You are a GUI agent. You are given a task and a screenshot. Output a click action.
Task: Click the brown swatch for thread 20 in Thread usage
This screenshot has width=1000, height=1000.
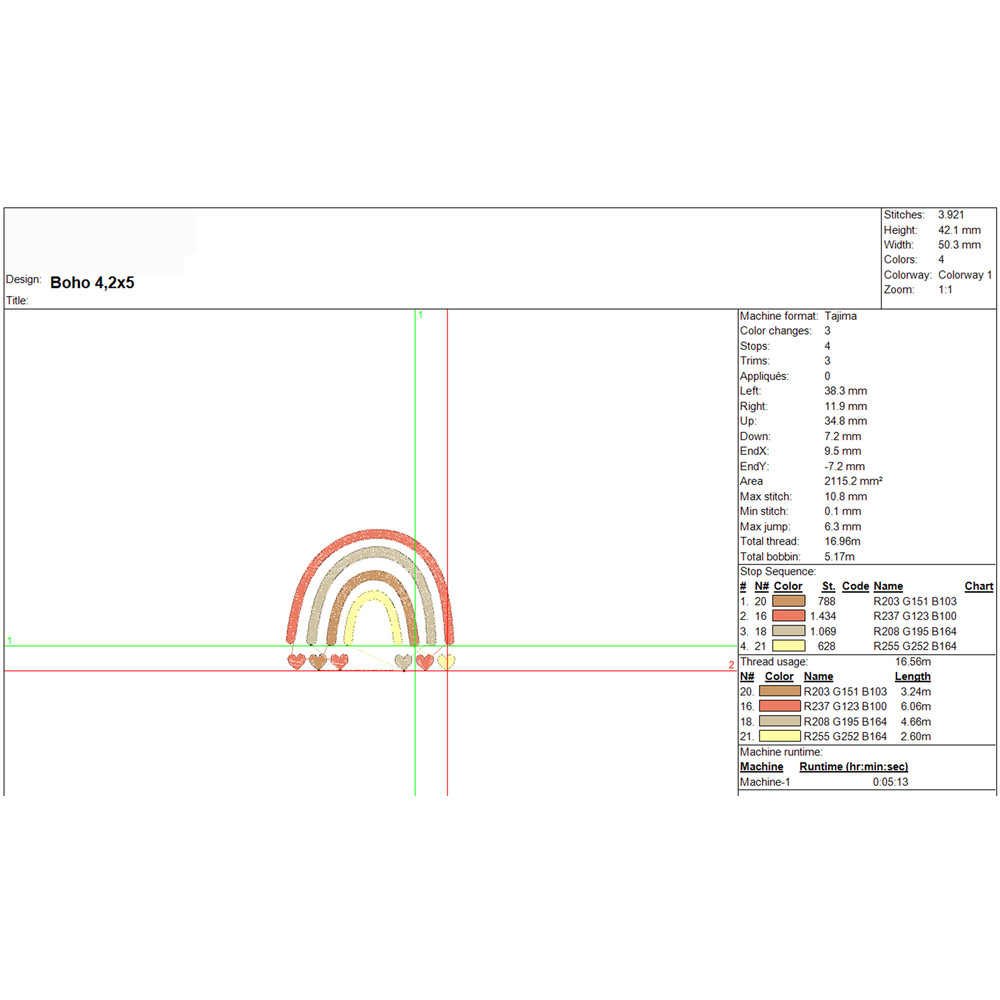pos(780,691)
